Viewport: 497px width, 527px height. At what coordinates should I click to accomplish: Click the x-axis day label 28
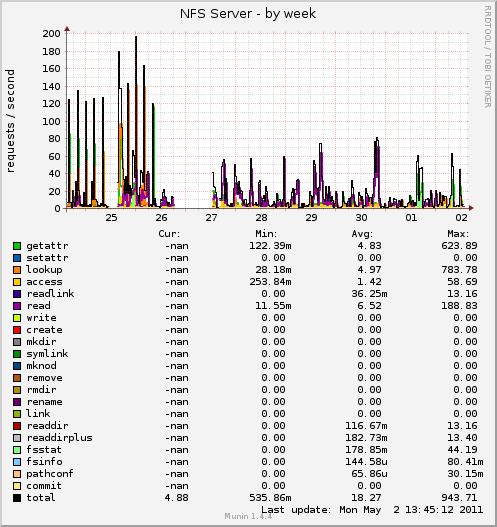[x=261, y=218]
